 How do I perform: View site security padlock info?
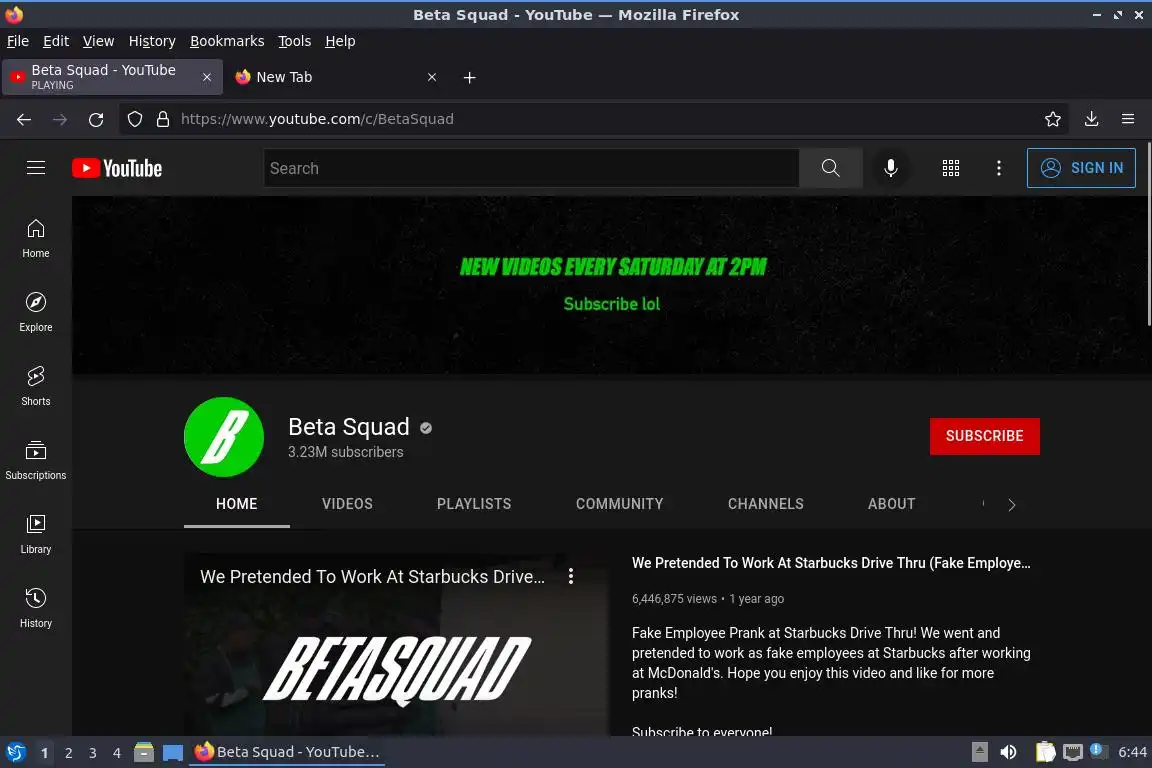163,119
